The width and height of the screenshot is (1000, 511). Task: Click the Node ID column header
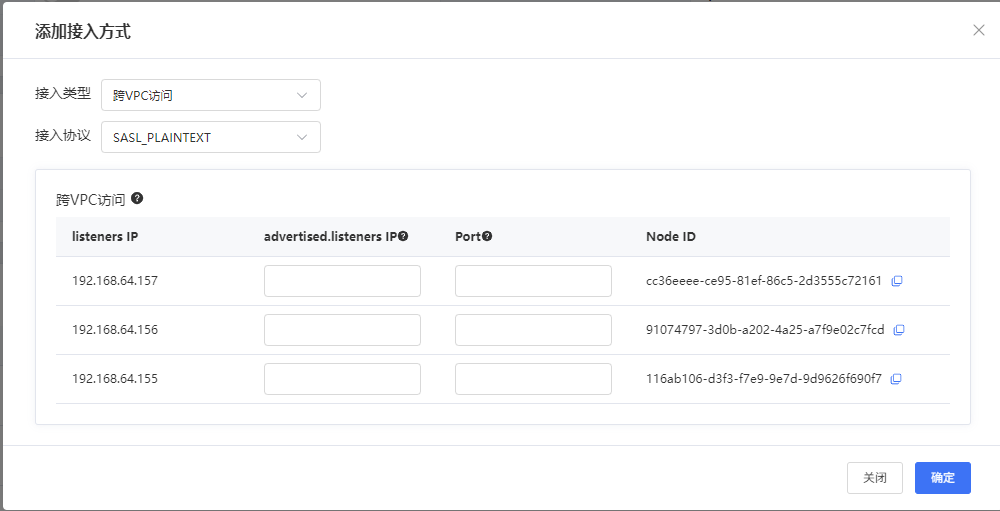pos(671,237)
